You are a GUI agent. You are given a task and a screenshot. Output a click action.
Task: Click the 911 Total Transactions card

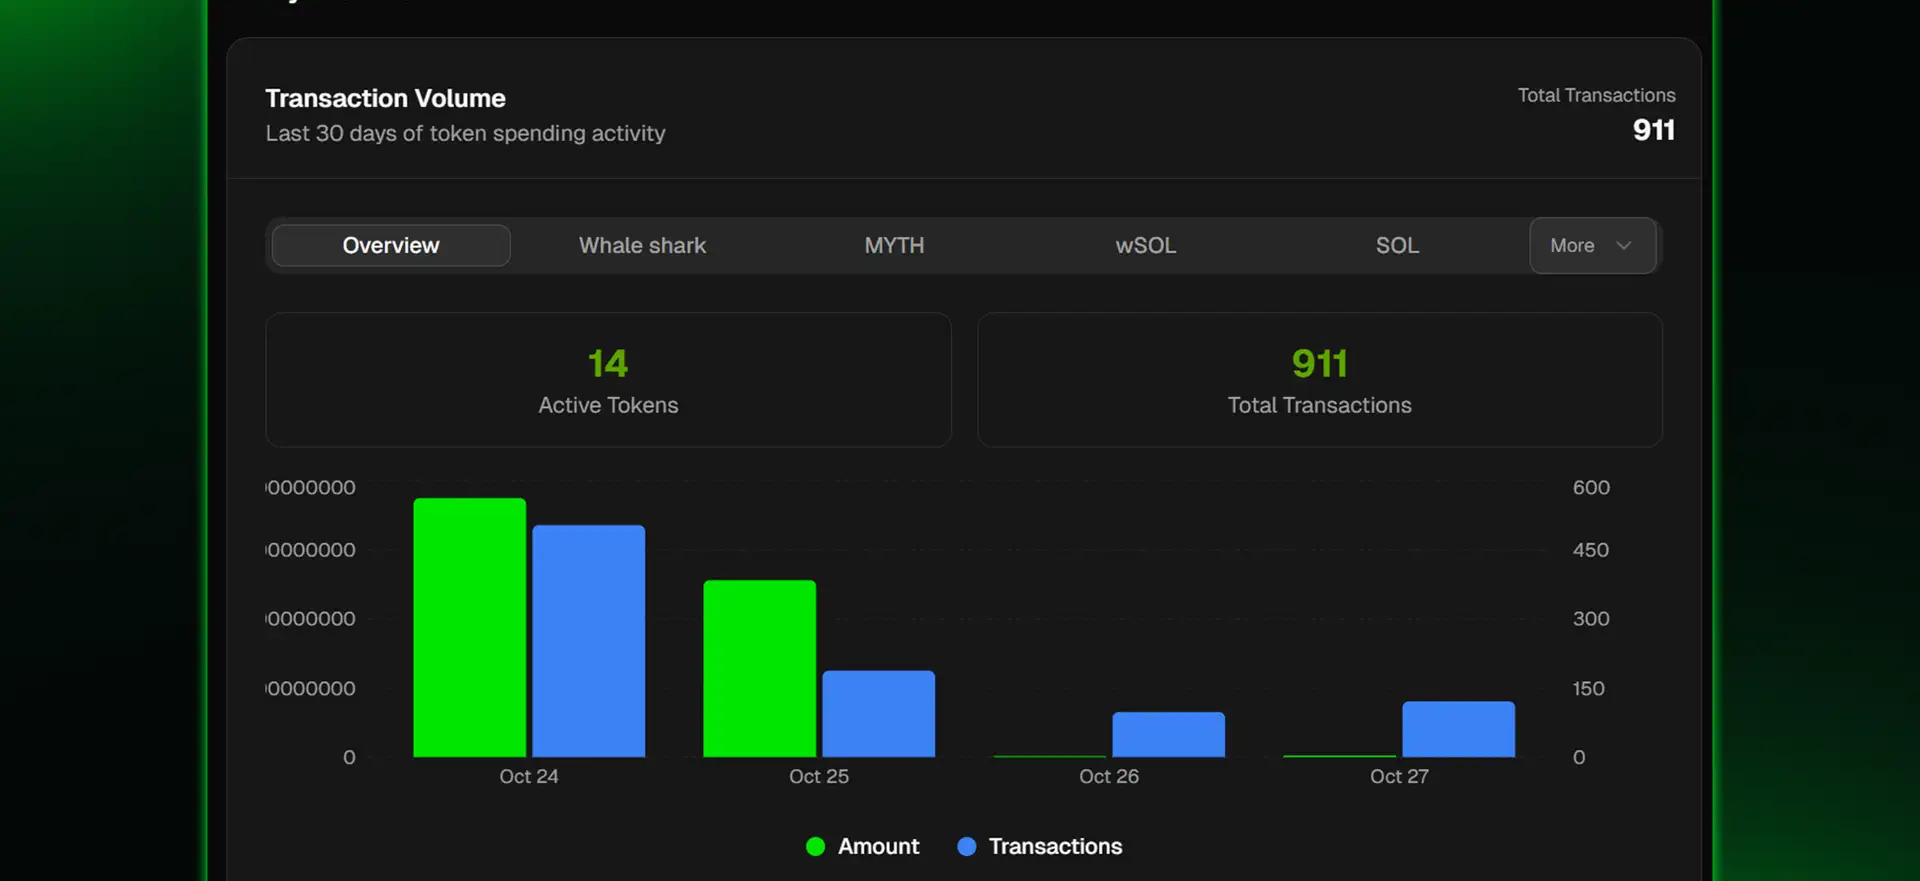tap(1319, 380)
